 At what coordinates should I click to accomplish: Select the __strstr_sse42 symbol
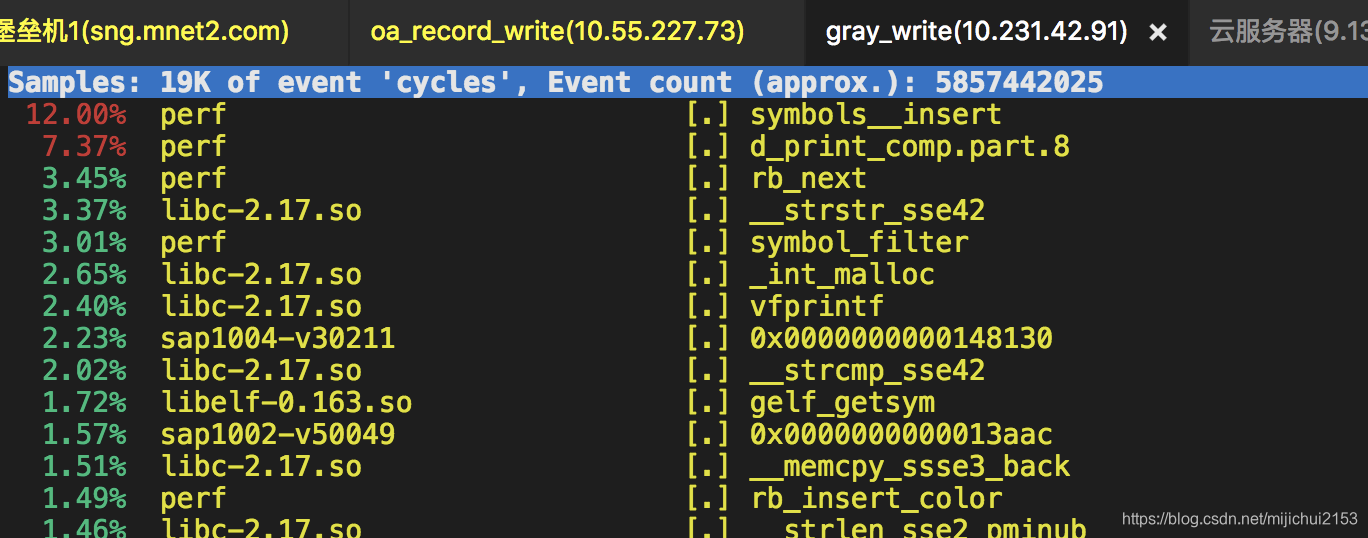click(x=867, y=211)
